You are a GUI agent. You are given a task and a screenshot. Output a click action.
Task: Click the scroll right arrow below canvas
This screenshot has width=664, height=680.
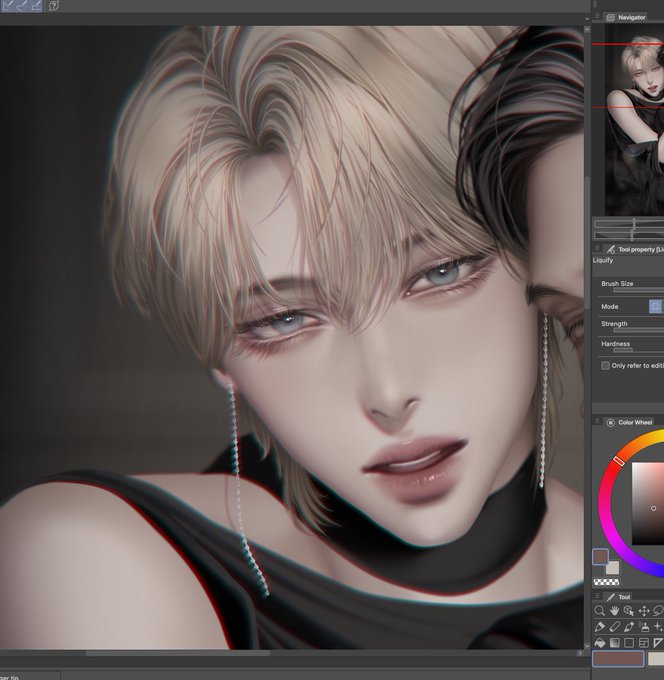[x=580, y=653]
